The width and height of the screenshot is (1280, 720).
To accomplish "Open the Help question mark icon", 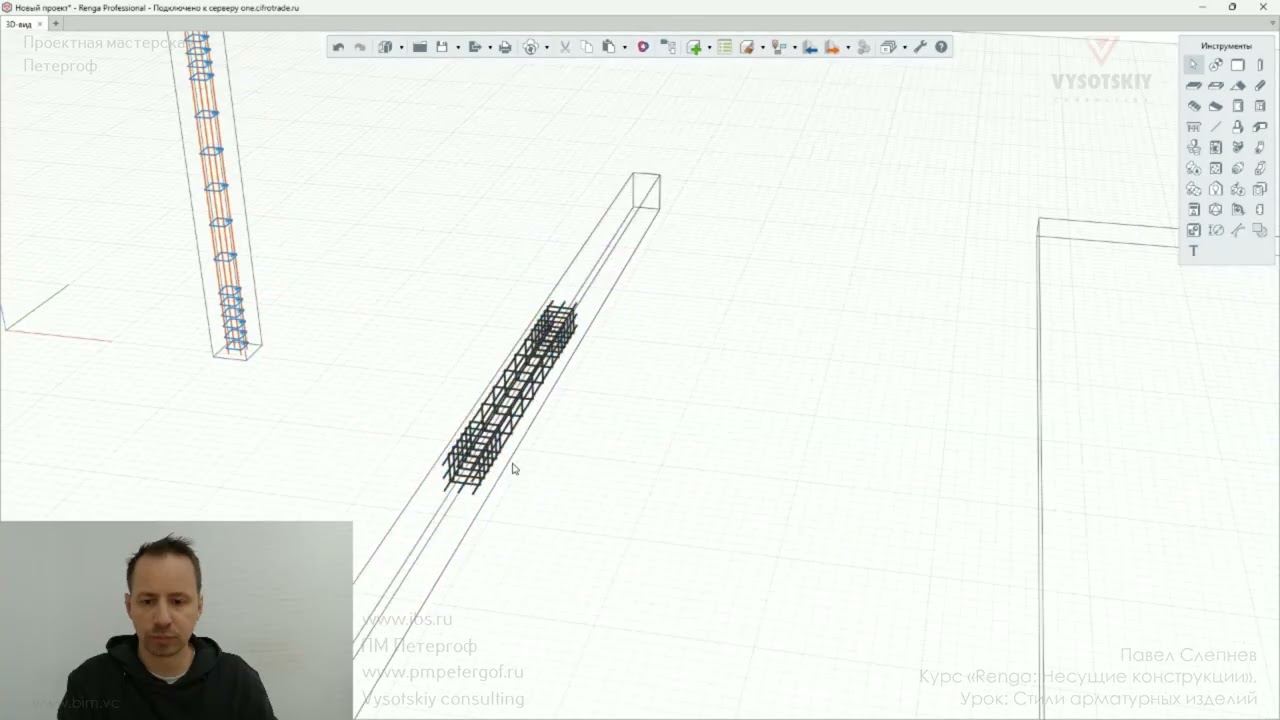I will click(941, 47).
